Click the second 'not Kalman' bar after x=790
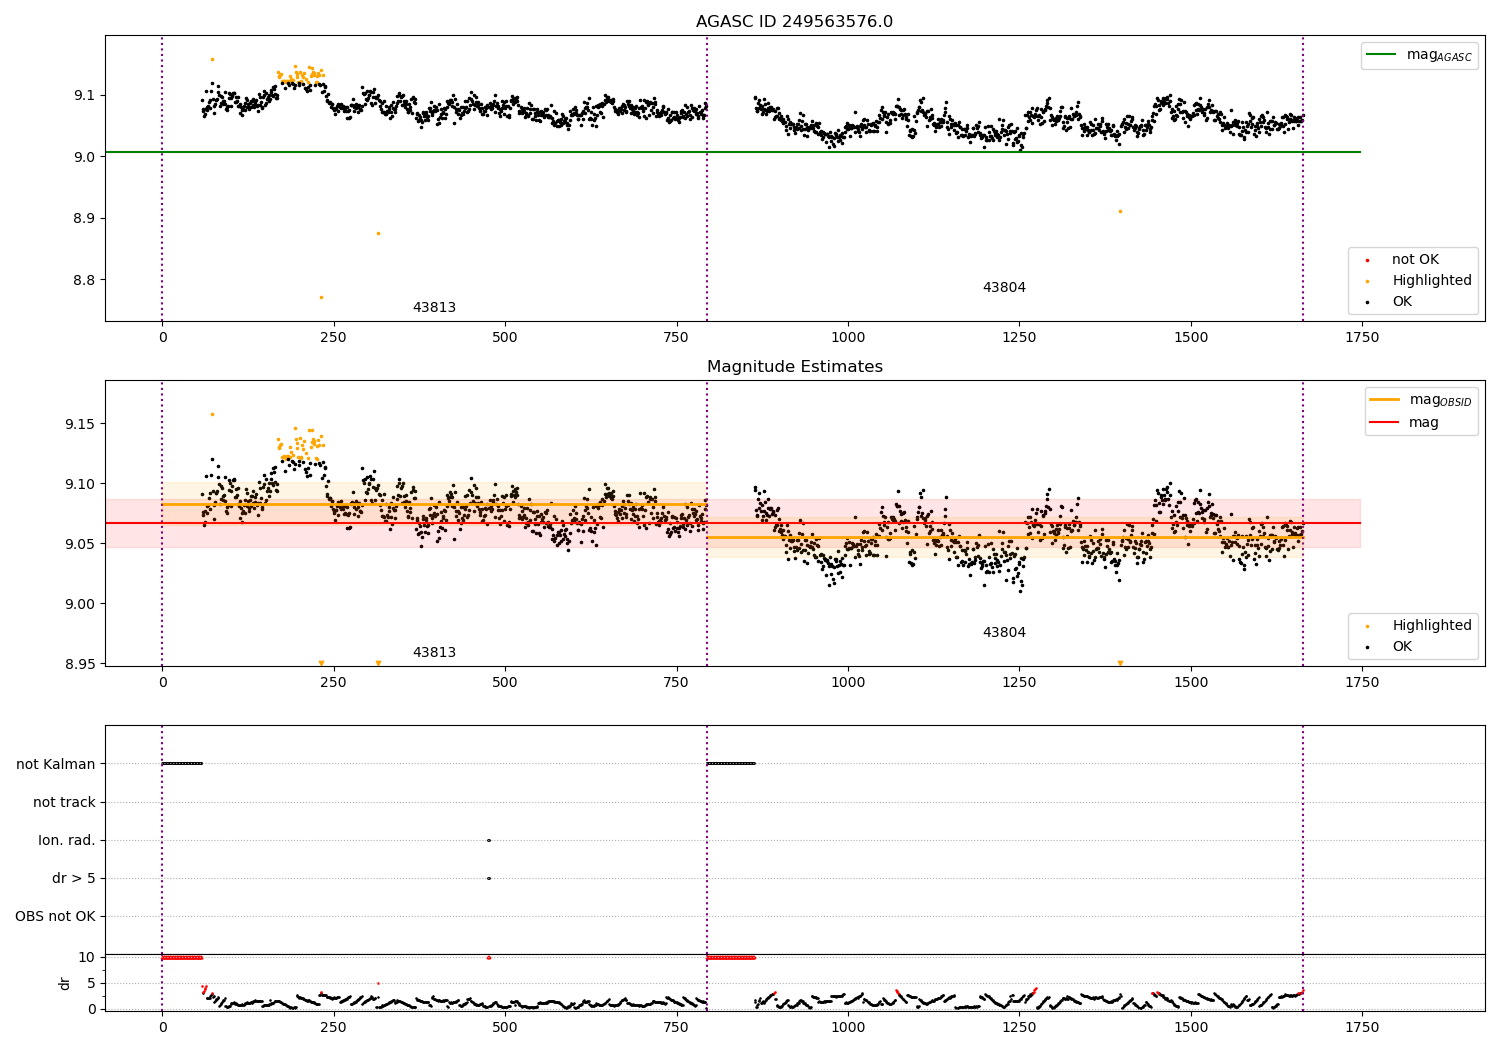 pyautogui.click(x=731, y=764)
